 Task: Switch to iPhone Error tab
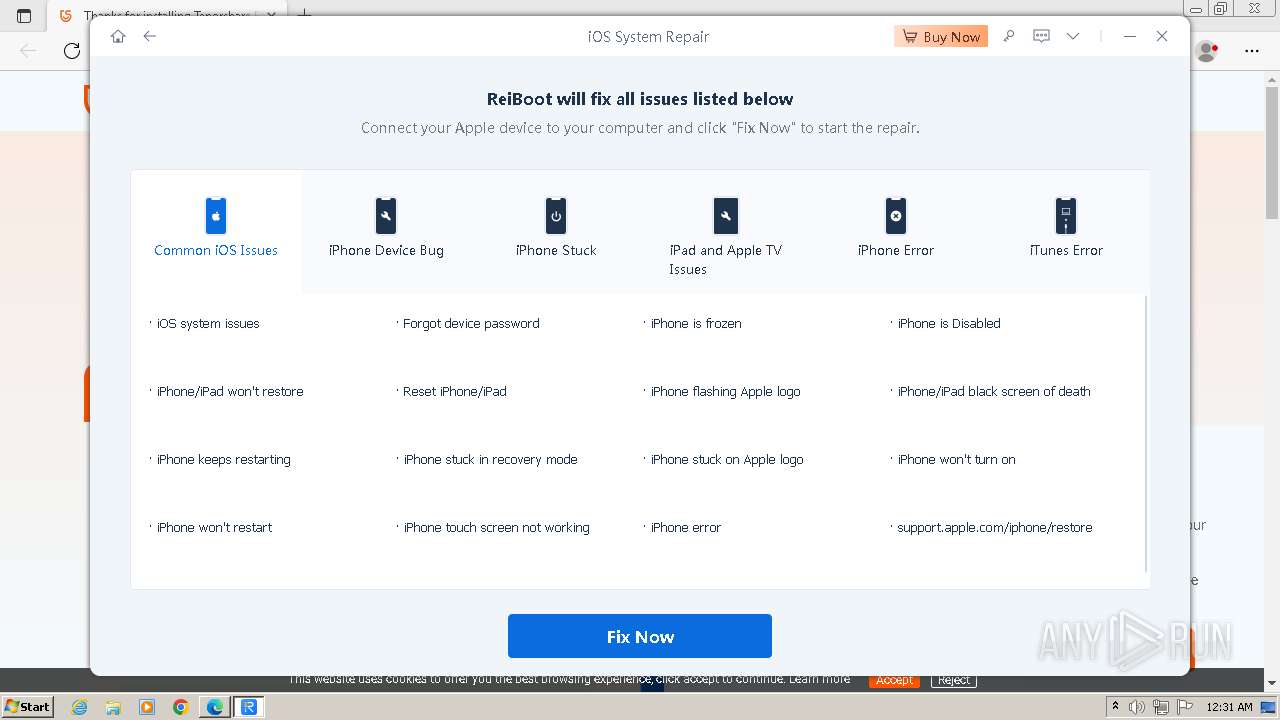click(896, 231)
